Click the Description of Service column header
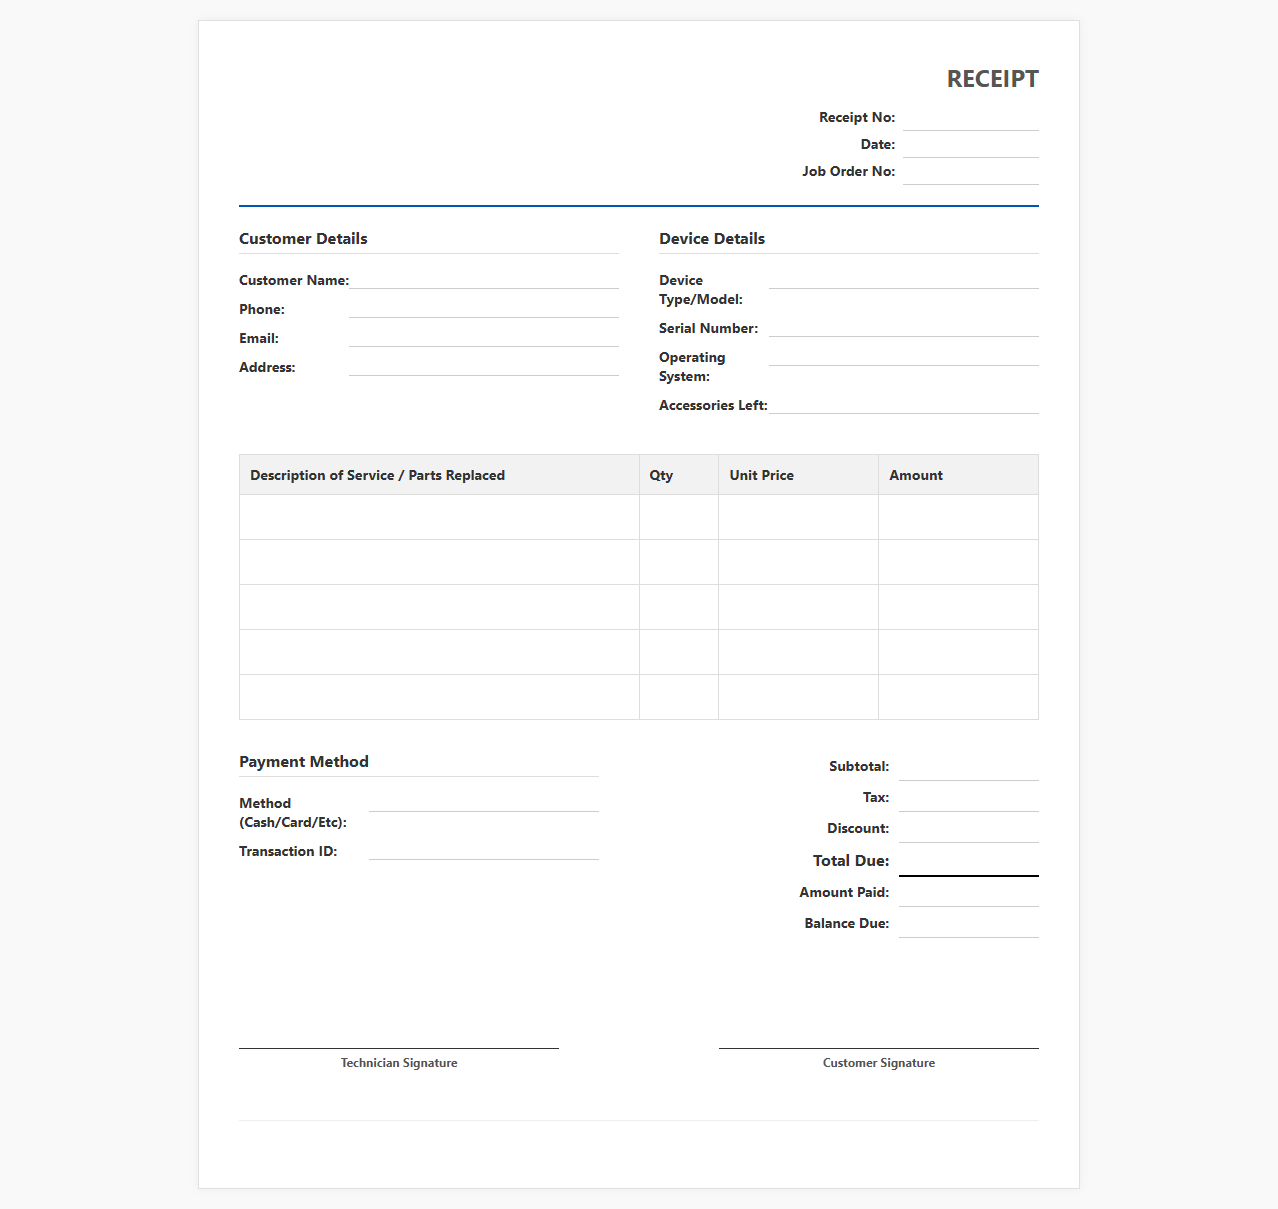1278x1209 pixels. click(x=440, y=475)
